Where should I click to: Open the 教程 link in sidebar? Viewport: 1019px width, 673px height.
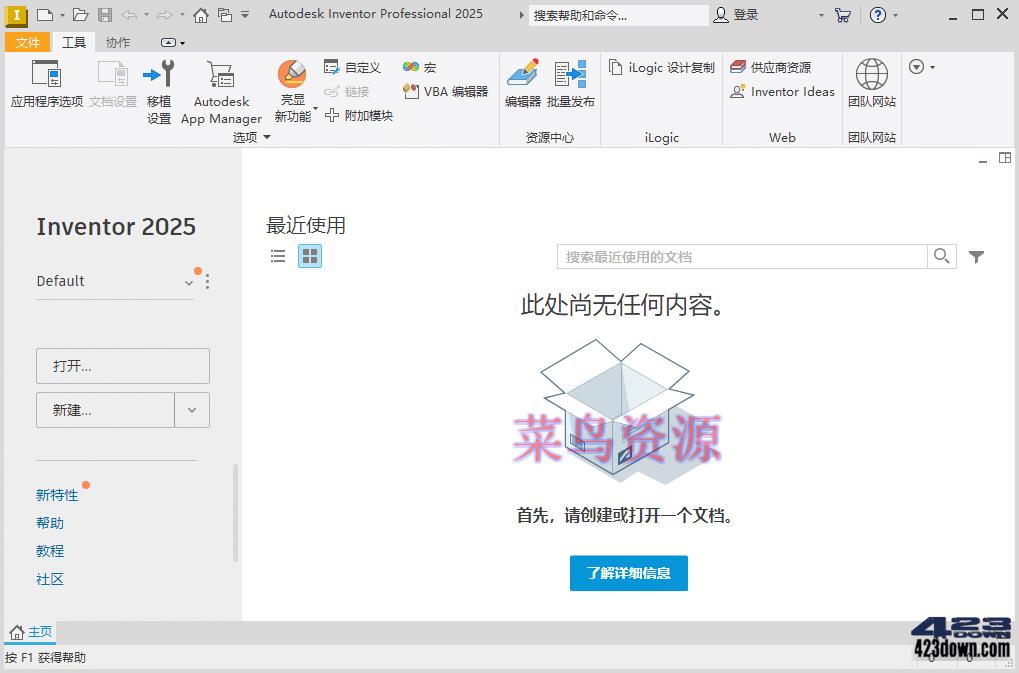pos(50,551)
